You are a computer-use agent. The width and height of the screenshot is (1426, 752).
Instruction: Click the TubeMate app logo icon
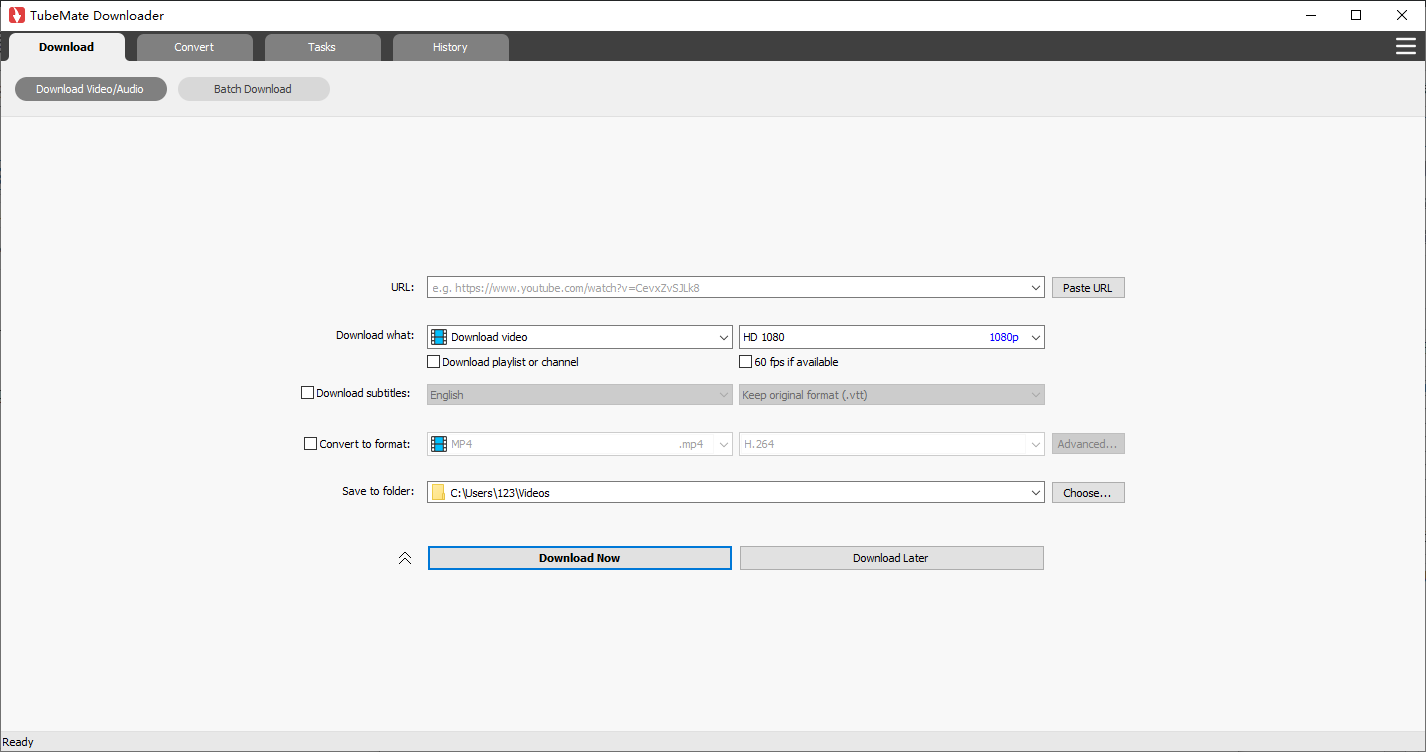[x=16, y=15]
